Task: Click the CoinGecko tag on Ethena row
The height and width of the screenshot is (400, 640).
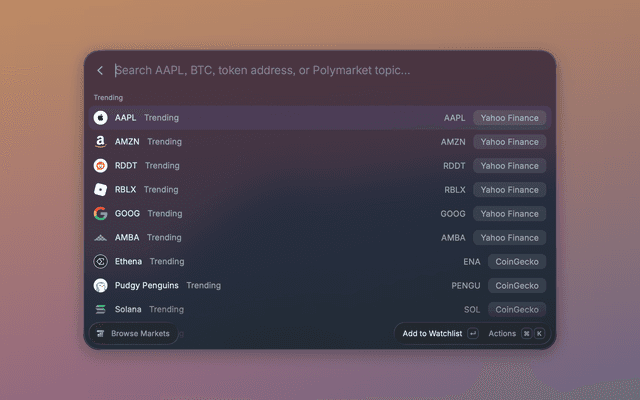Action: click(x=517, y=262)
